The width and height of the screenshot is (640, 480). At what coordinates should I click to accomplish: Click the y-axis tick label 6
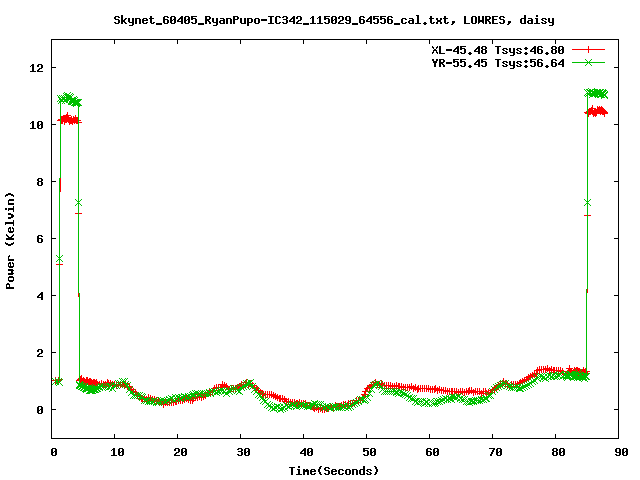coord(40,239)
